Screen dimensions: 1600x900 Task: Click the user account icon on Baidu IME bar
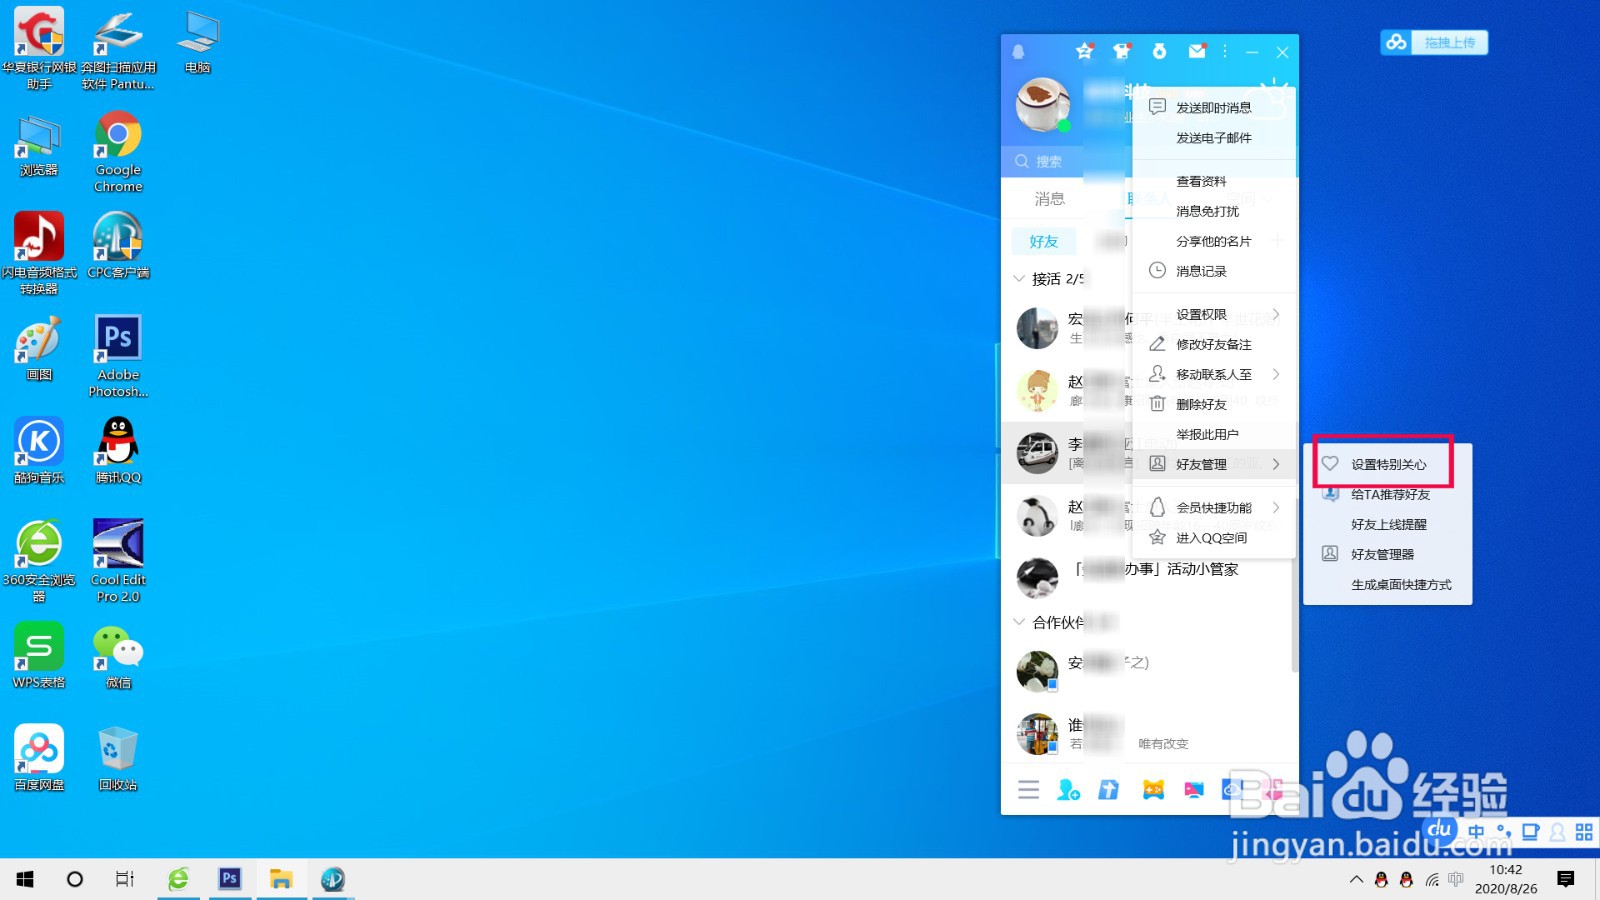click(1557, 831)
